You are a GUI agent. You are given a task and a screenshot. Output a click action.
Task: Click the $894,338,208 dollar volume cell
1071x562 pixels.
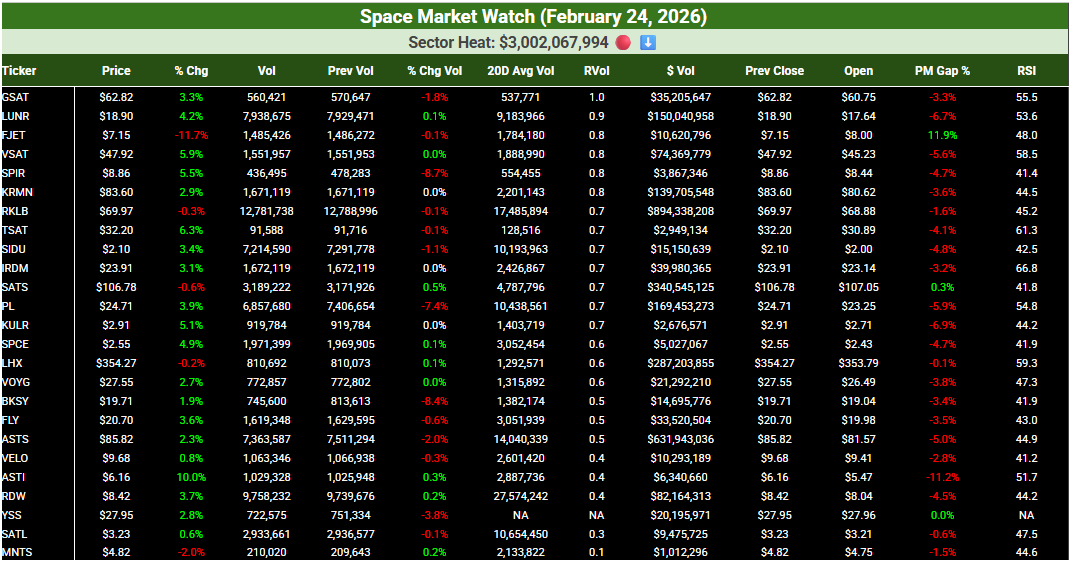point(680,212)
